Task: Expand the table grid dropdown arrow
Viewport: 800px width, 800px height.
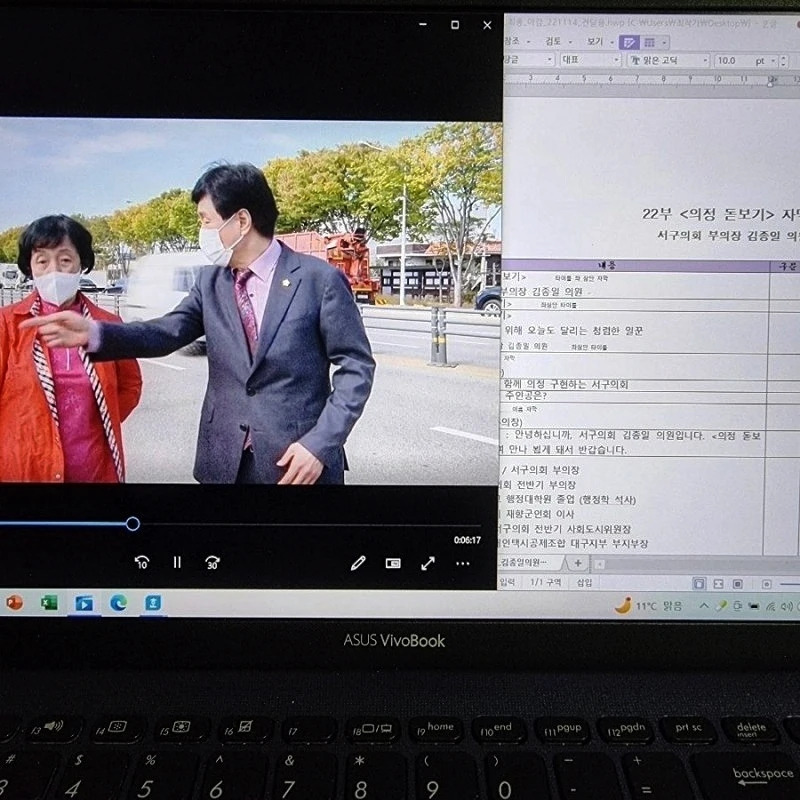Action: pyautogui.click(x=664, y=42)
